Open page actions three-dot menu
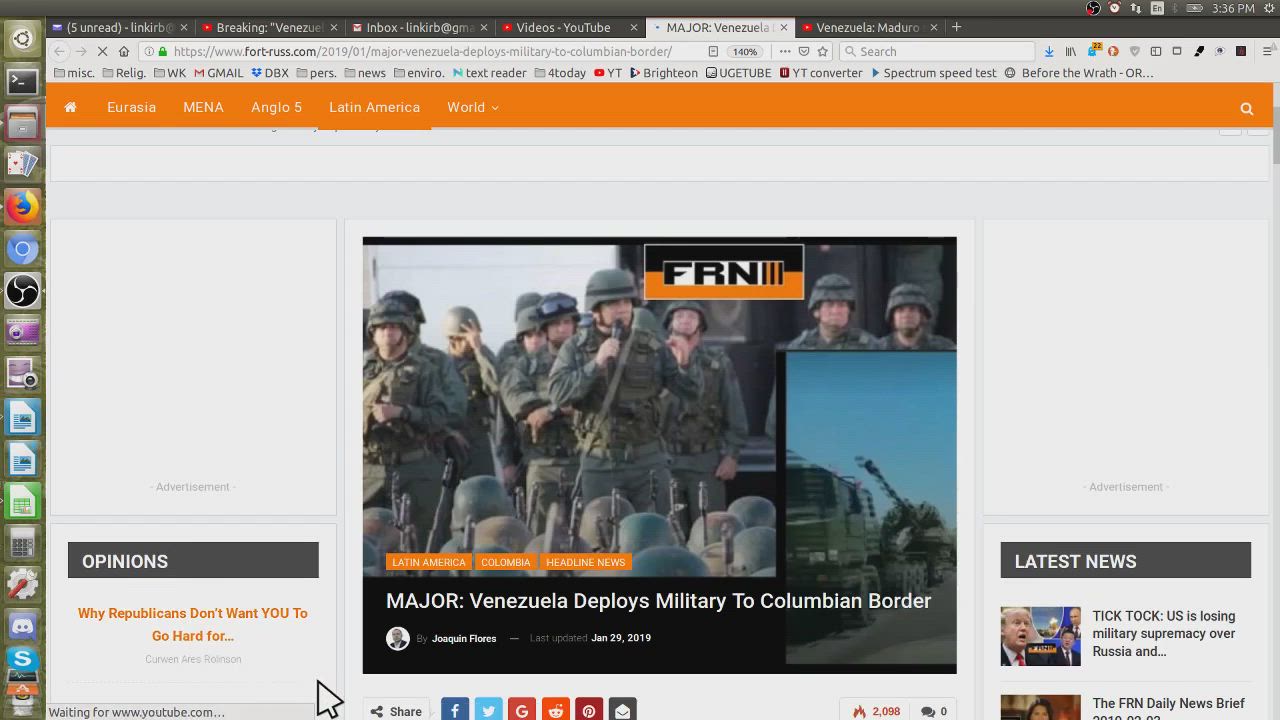This screenshot has height=720, width=1280. (x=784, y=51)
